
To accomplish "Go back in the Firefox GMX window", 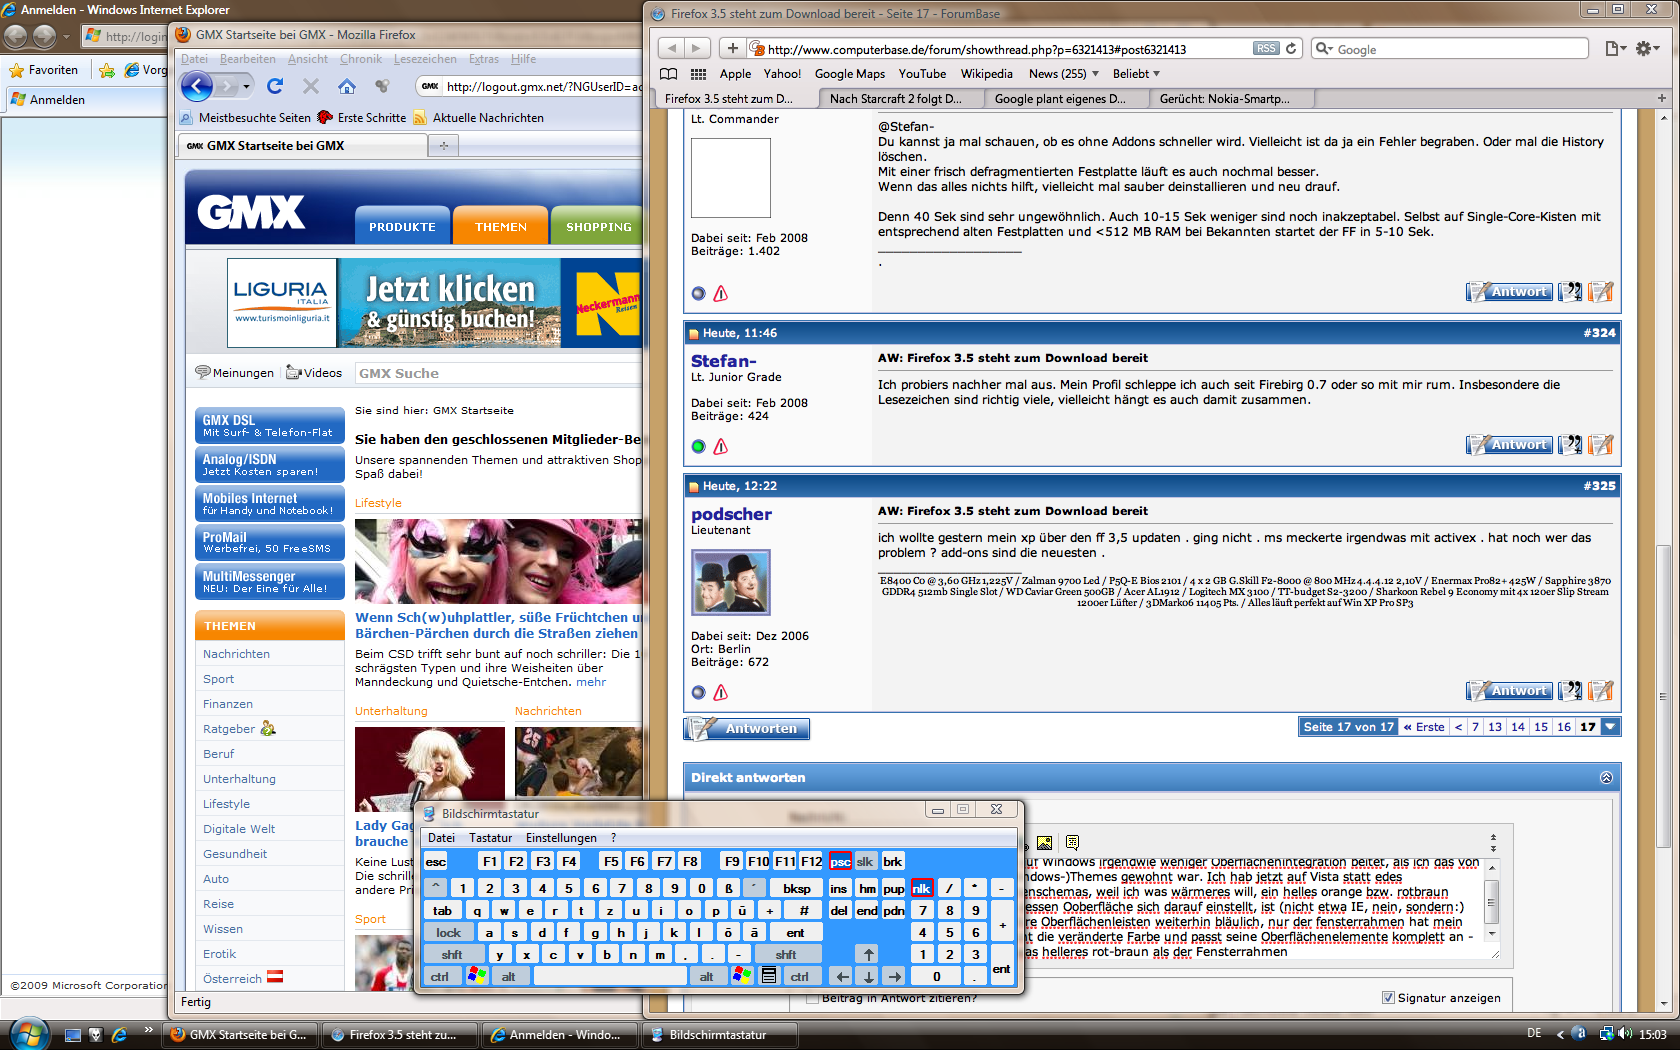I will [x=198, y=87].
